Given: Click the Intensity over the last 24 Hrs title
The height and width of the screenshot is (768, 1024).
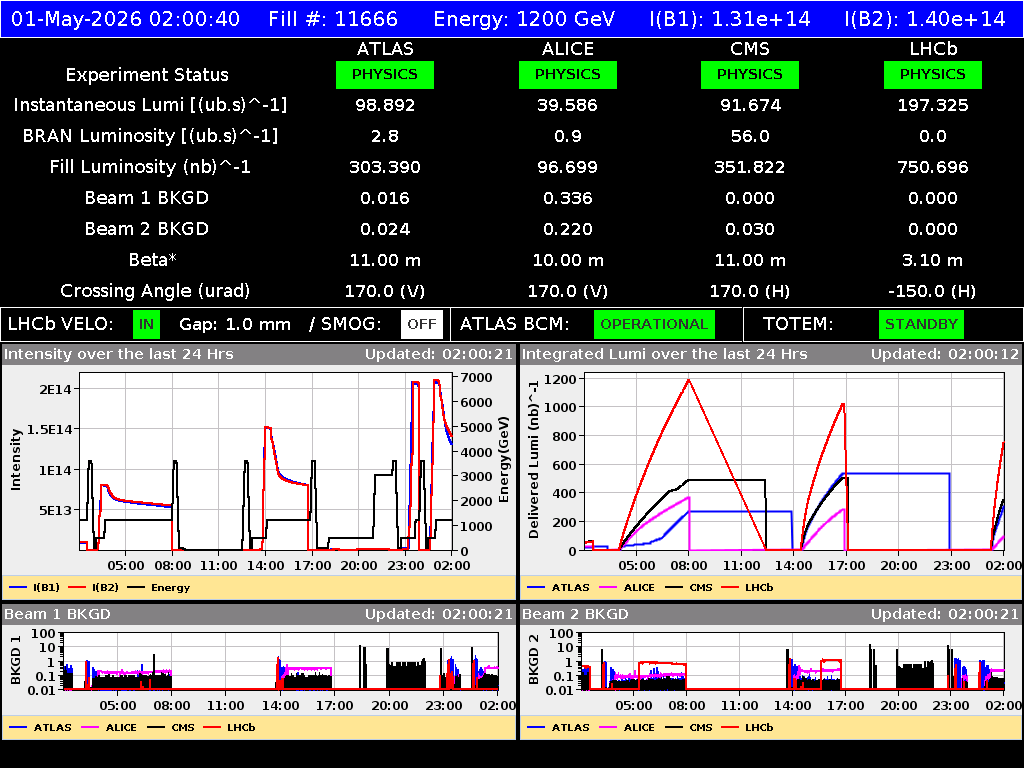Looking at the screenshot, I should (118, 354).
